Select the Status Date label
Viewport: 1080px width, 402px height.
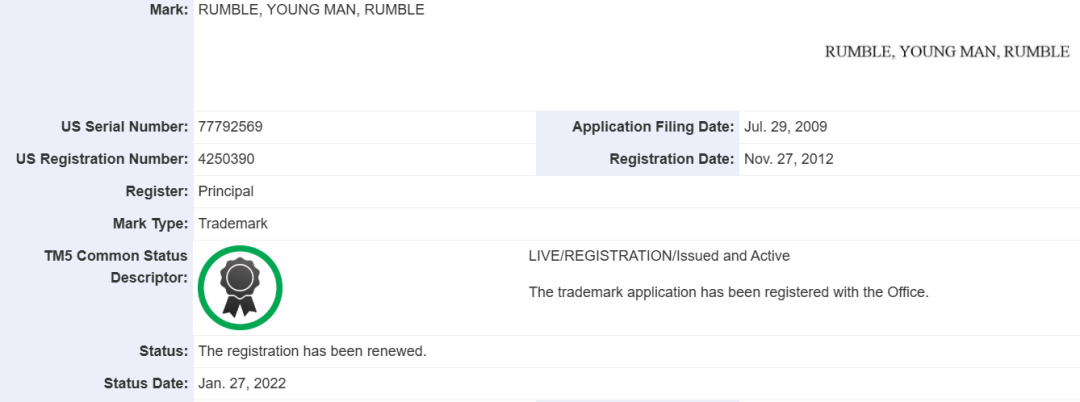145,383
